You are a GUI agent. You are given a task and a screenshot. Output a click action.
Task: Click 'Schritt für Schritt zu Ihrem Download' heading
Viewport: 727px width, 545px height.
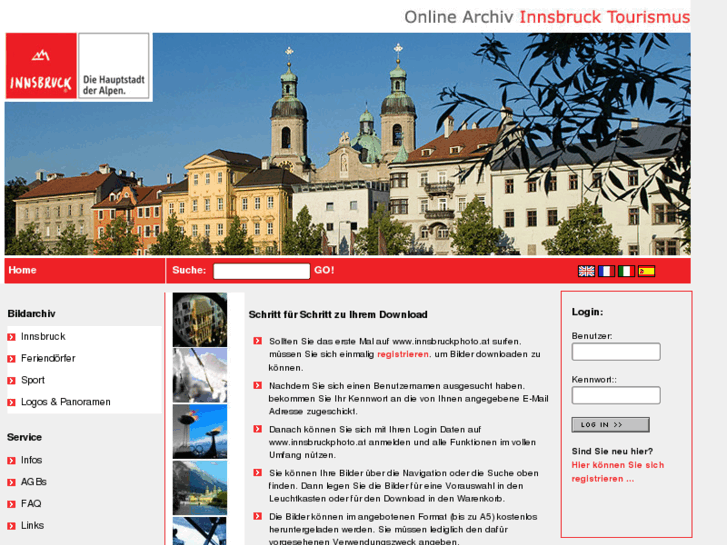pos(338,314)
